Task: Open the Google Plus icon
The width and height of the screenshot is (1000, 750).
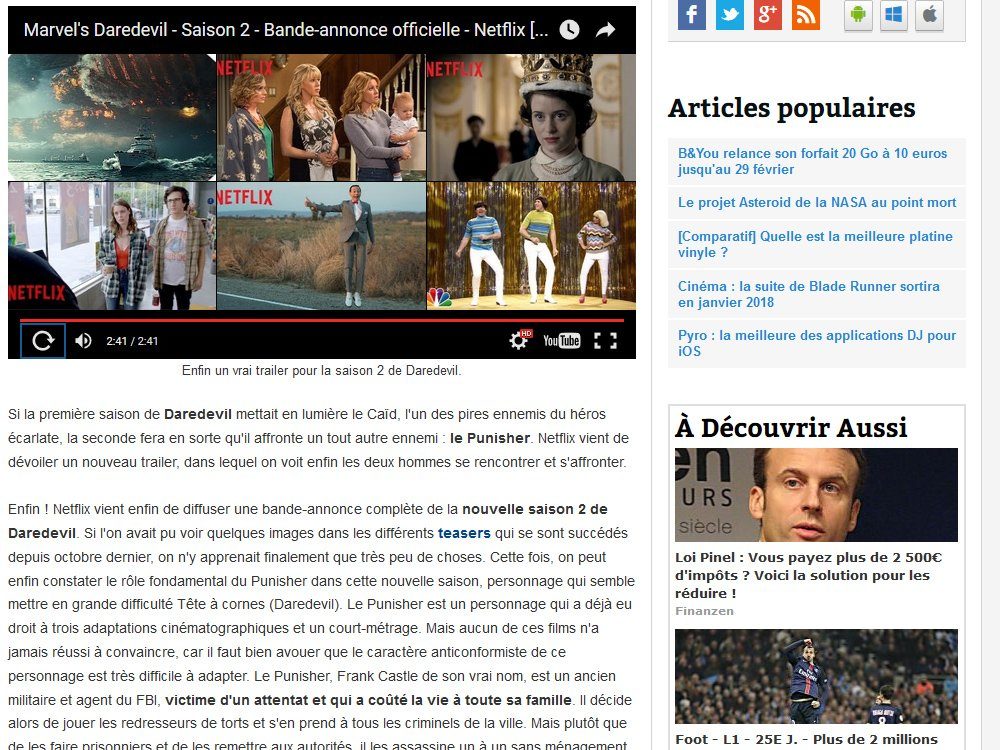Action: (768, 14)
